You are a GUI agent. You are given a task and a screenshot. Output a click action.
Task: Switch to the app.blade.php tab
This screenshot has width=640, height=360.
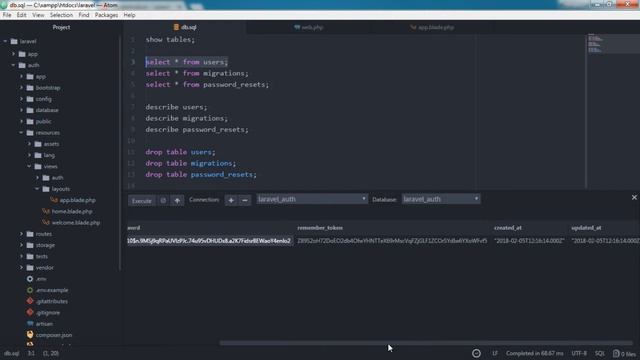[432, 27]
